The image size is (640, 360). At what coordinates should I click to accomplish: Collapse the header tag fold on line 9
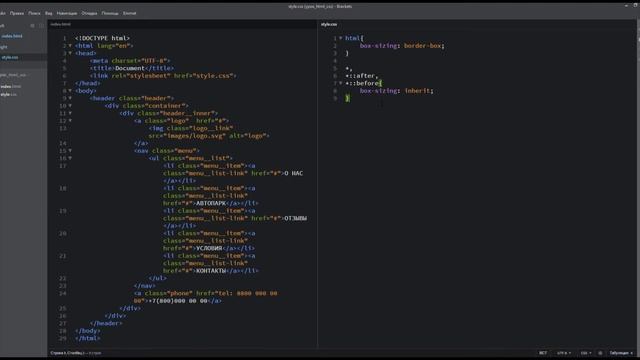pyautogui.click(x=70, y=98)
